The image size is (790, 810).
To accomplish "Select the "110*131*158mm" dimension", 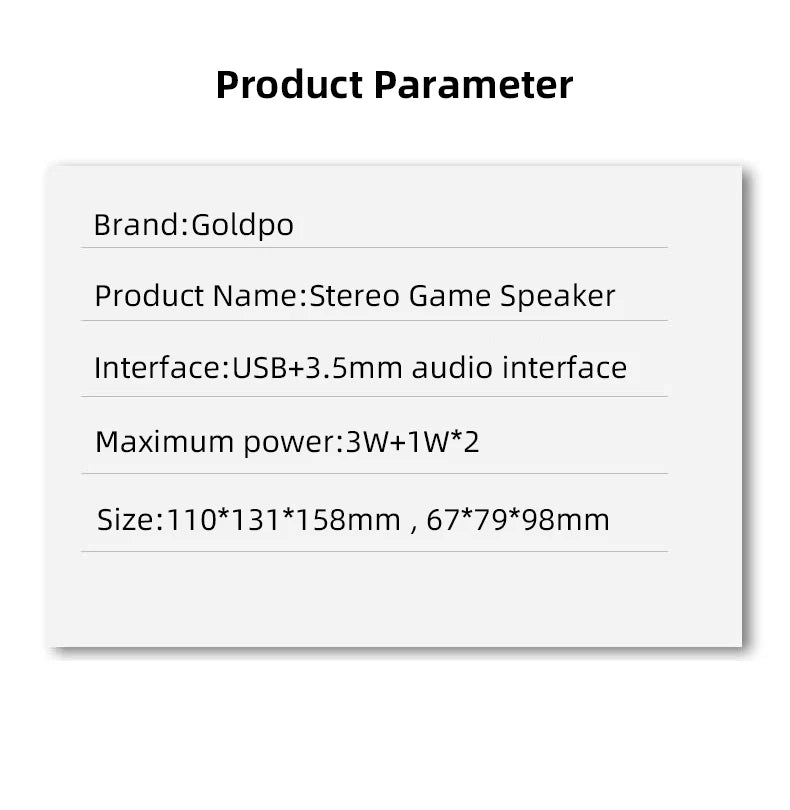I will coord(280,520).
